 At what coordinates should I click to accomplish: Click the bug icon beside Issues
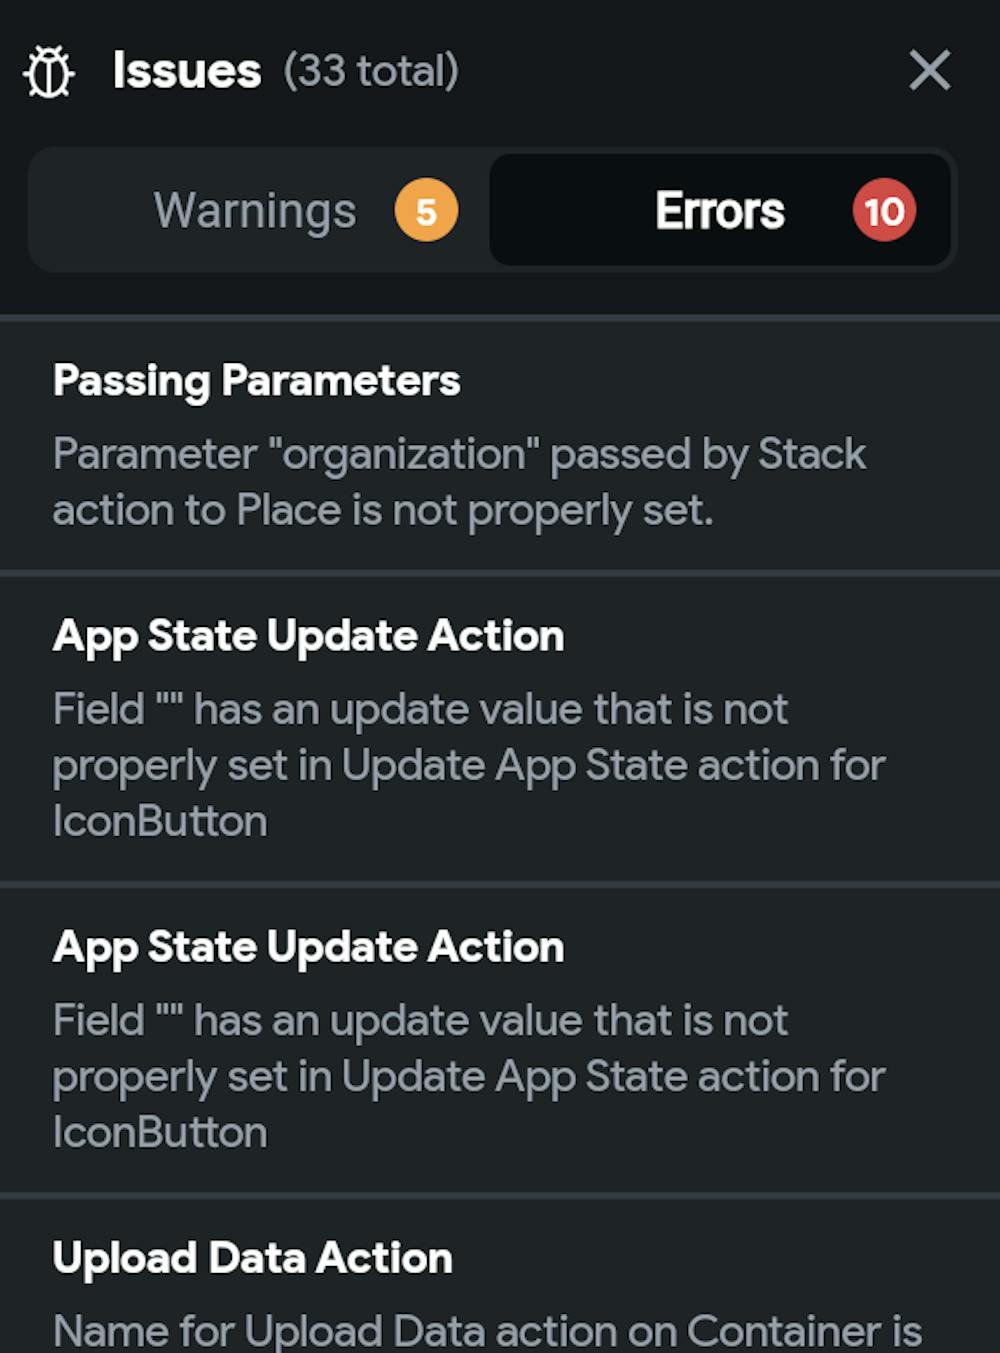49,72
